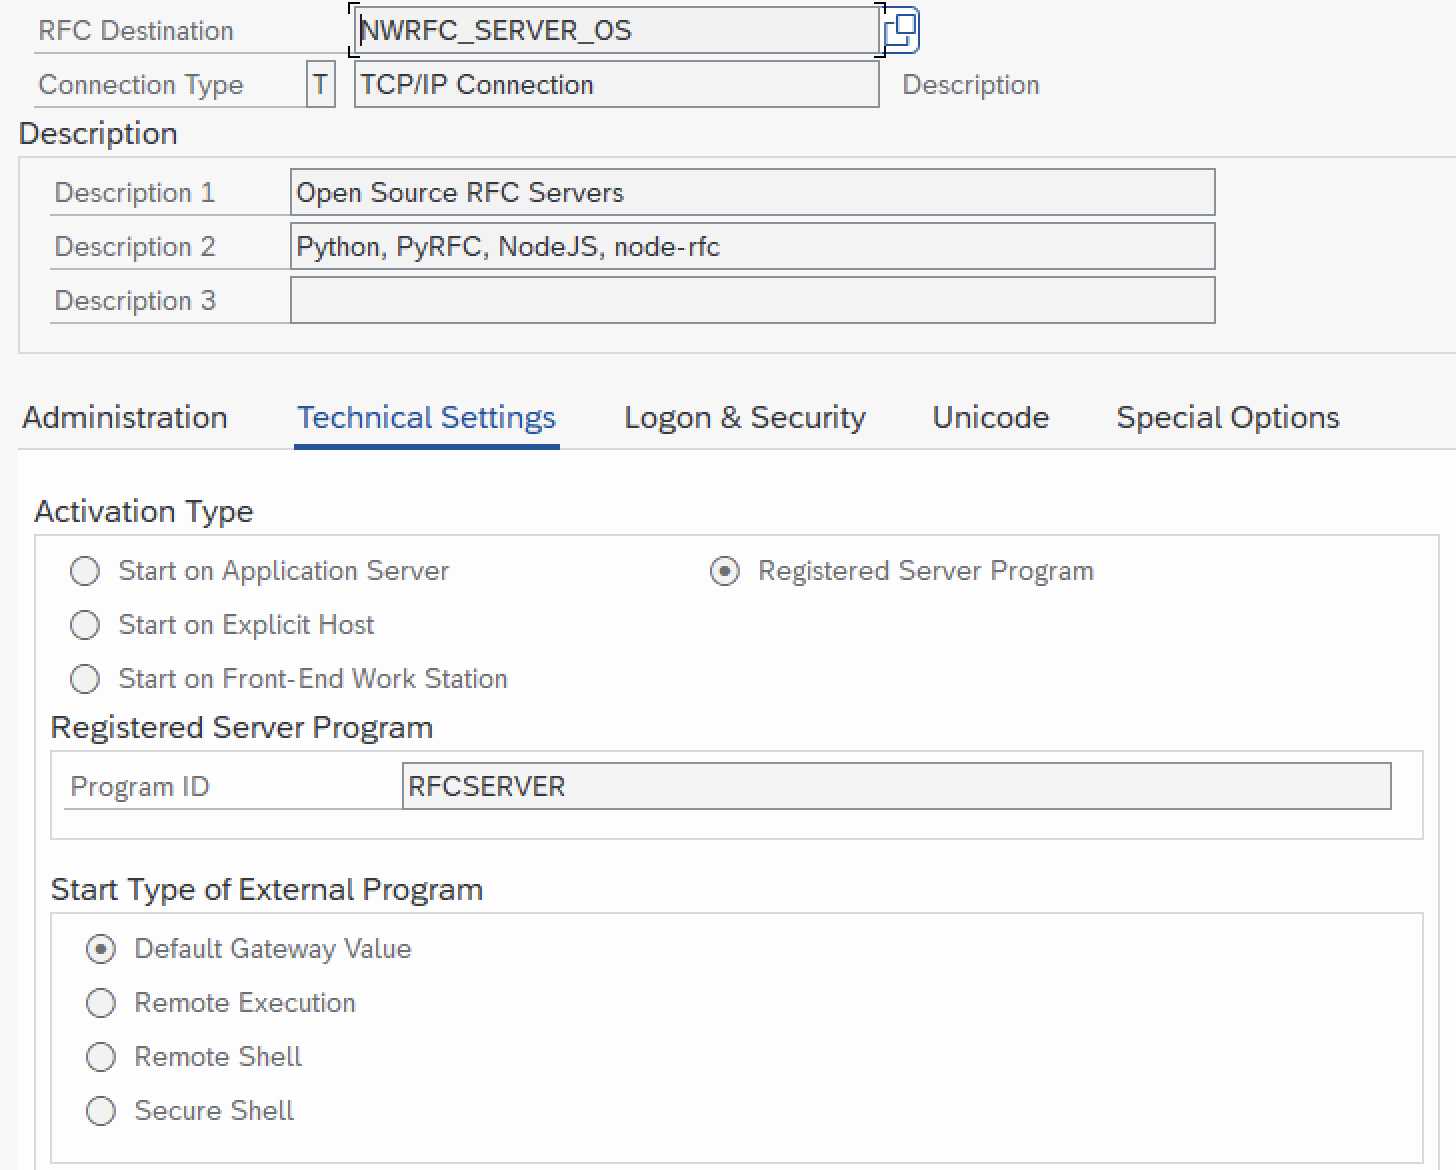
Task: Select Default Gateway Value start type
Action: 101,949
